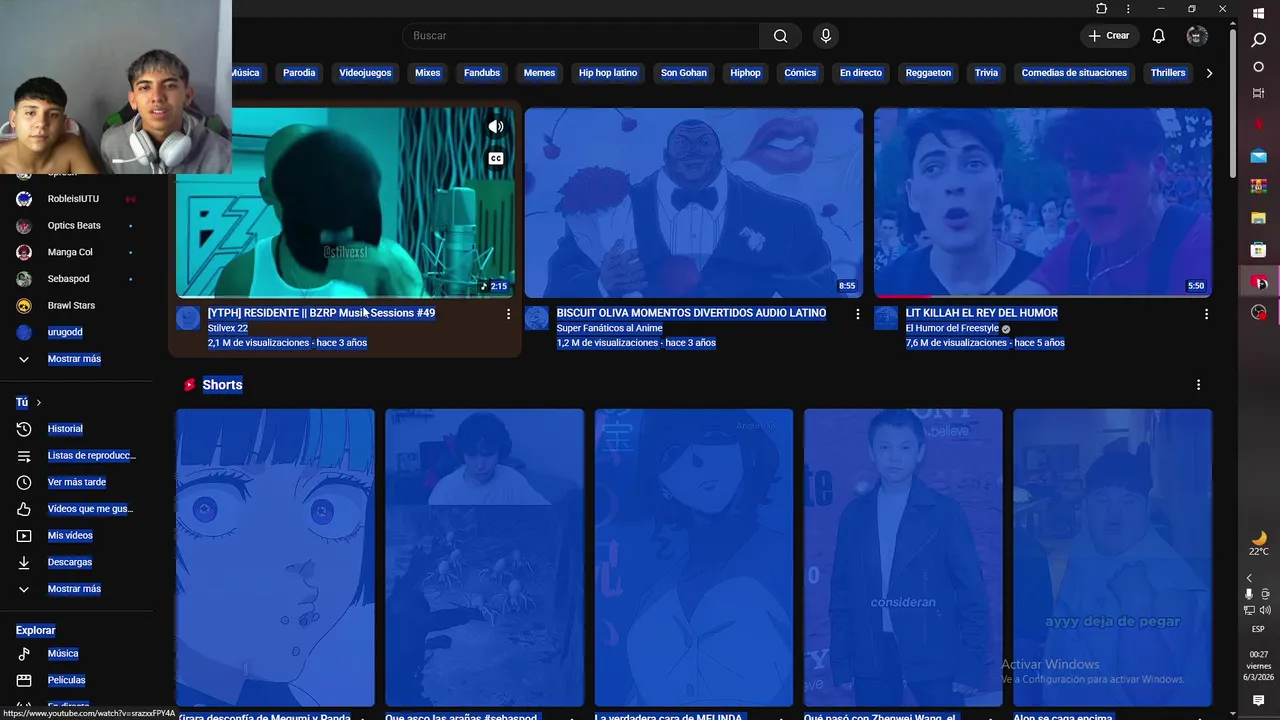Select the Reggaeton category chip
The height and width of the screenshot is (720, 1280).
coord(928,73)
